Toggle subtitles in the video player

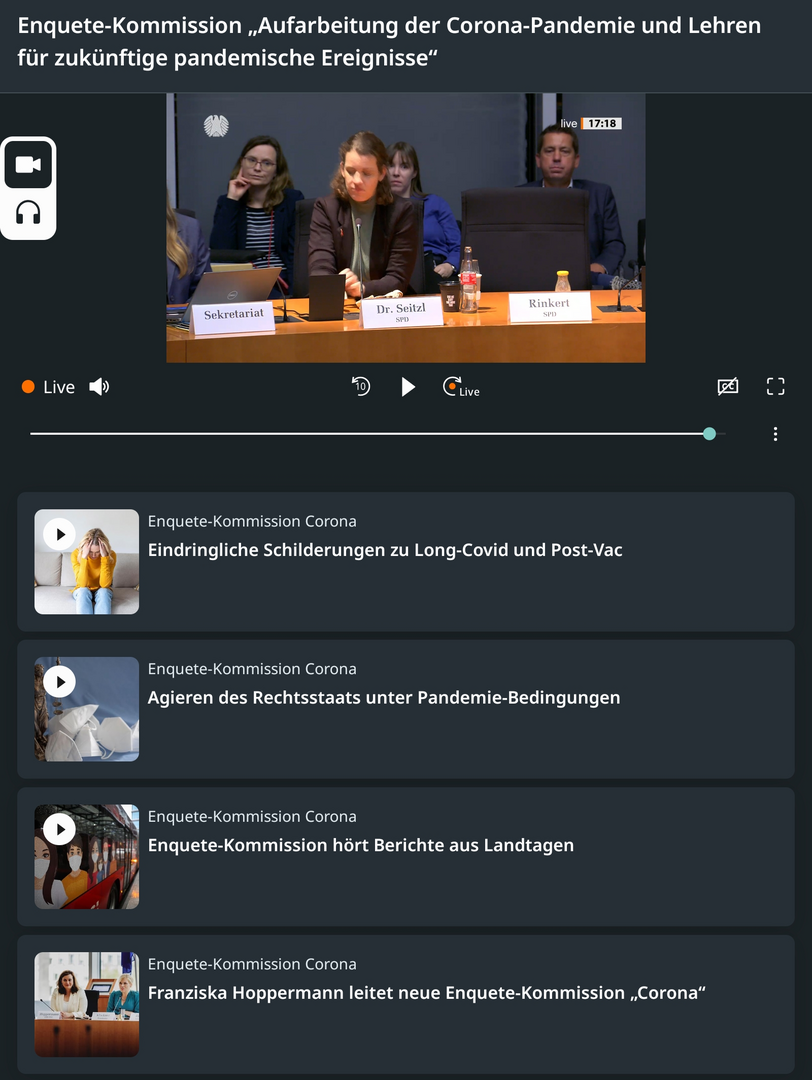tap(728, 387)
